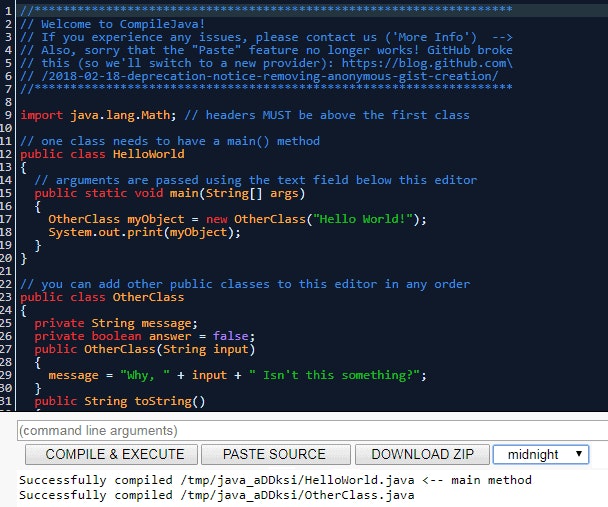
Task: Click the COMPILE & EXECUTE button
Action: (111, 454)
